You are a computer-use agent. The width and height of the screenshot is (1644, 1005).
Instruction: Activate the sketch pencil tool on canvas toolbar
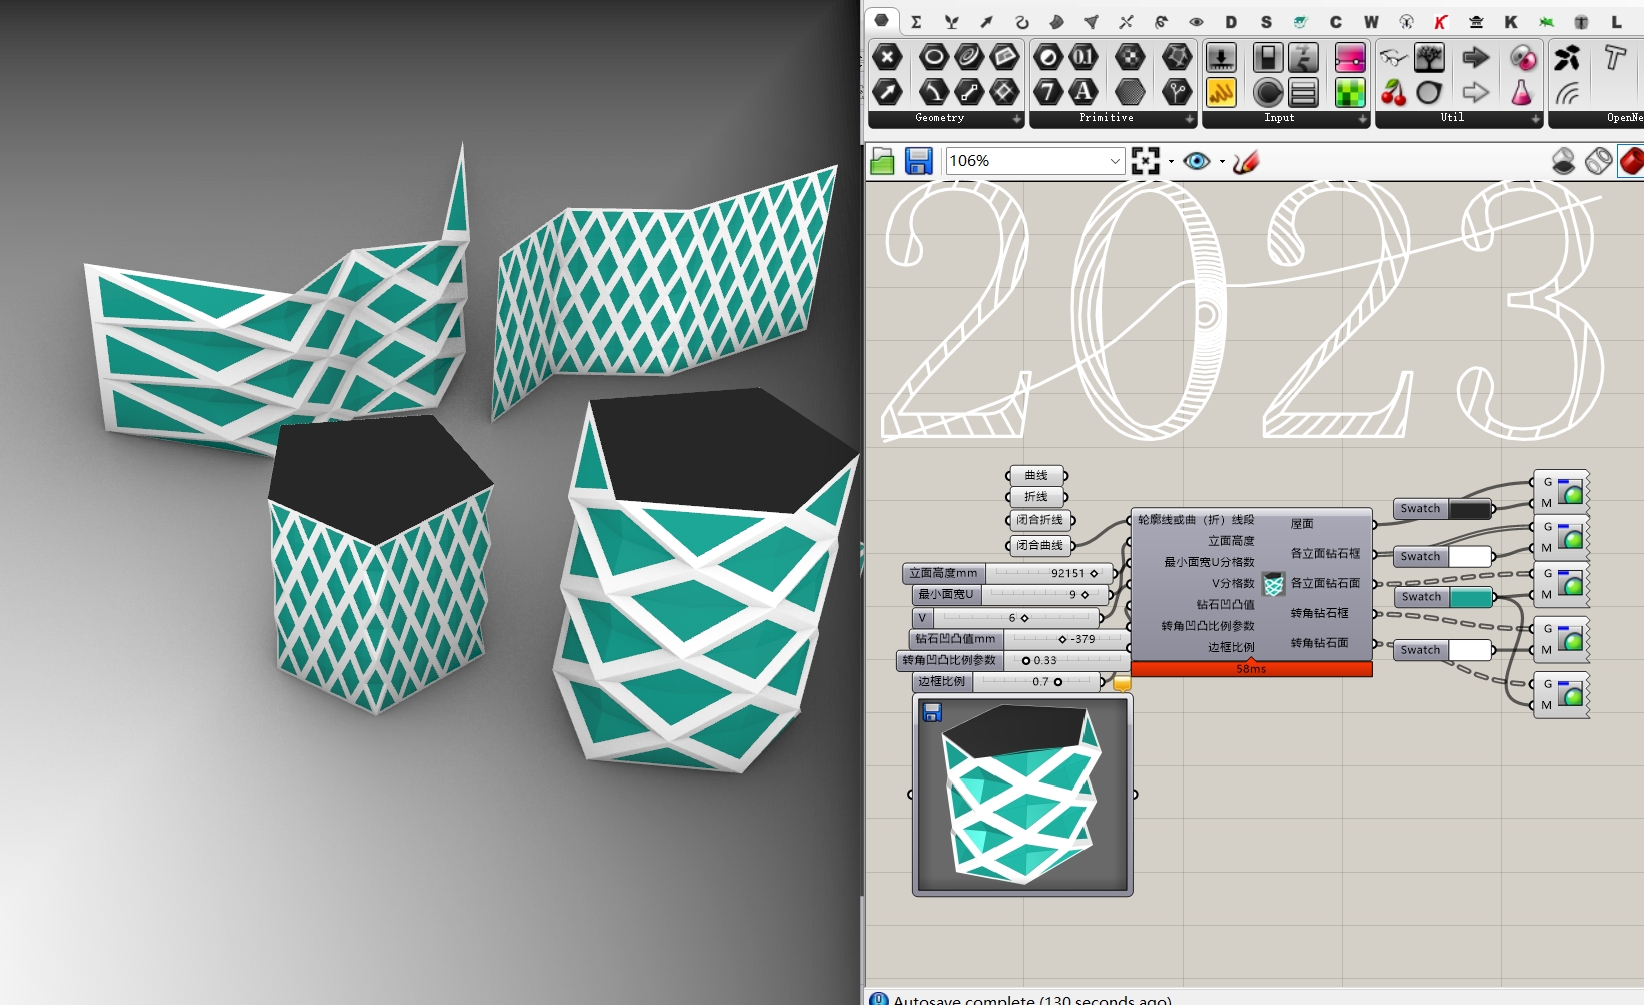point(1246,161)
